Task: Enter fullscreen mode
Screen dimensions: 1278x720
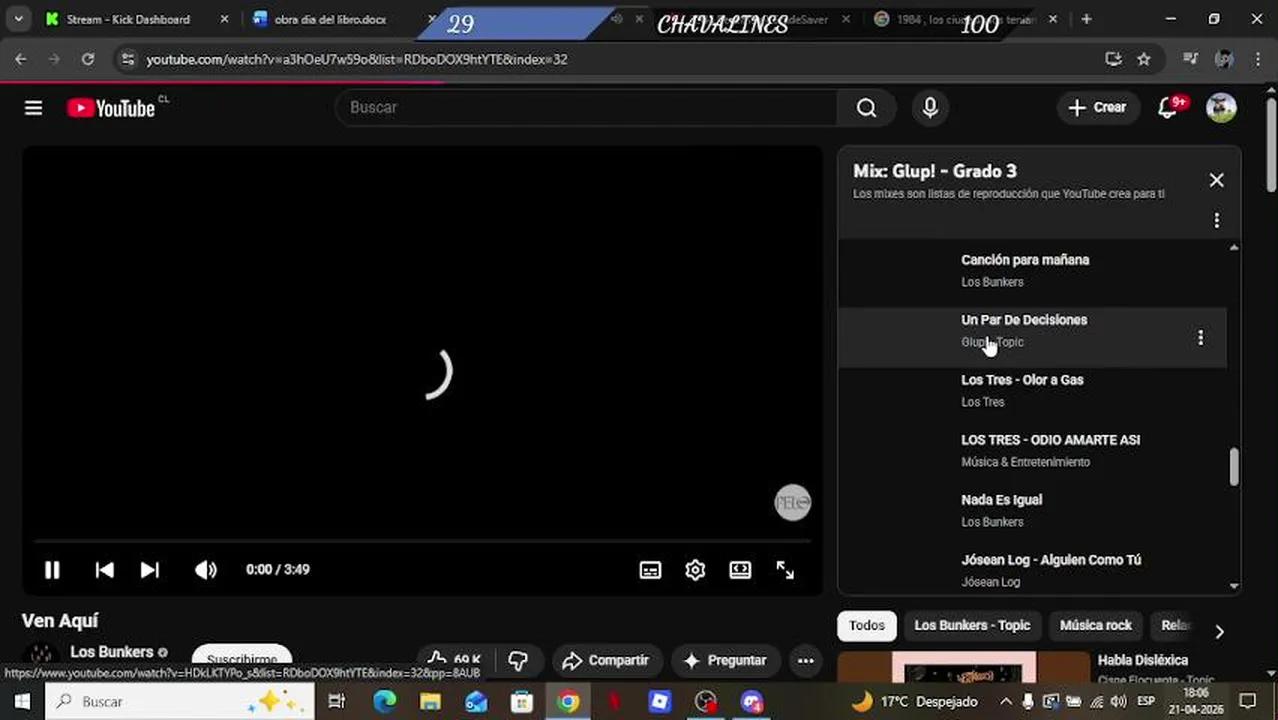Action: click(x=785, y=570)
